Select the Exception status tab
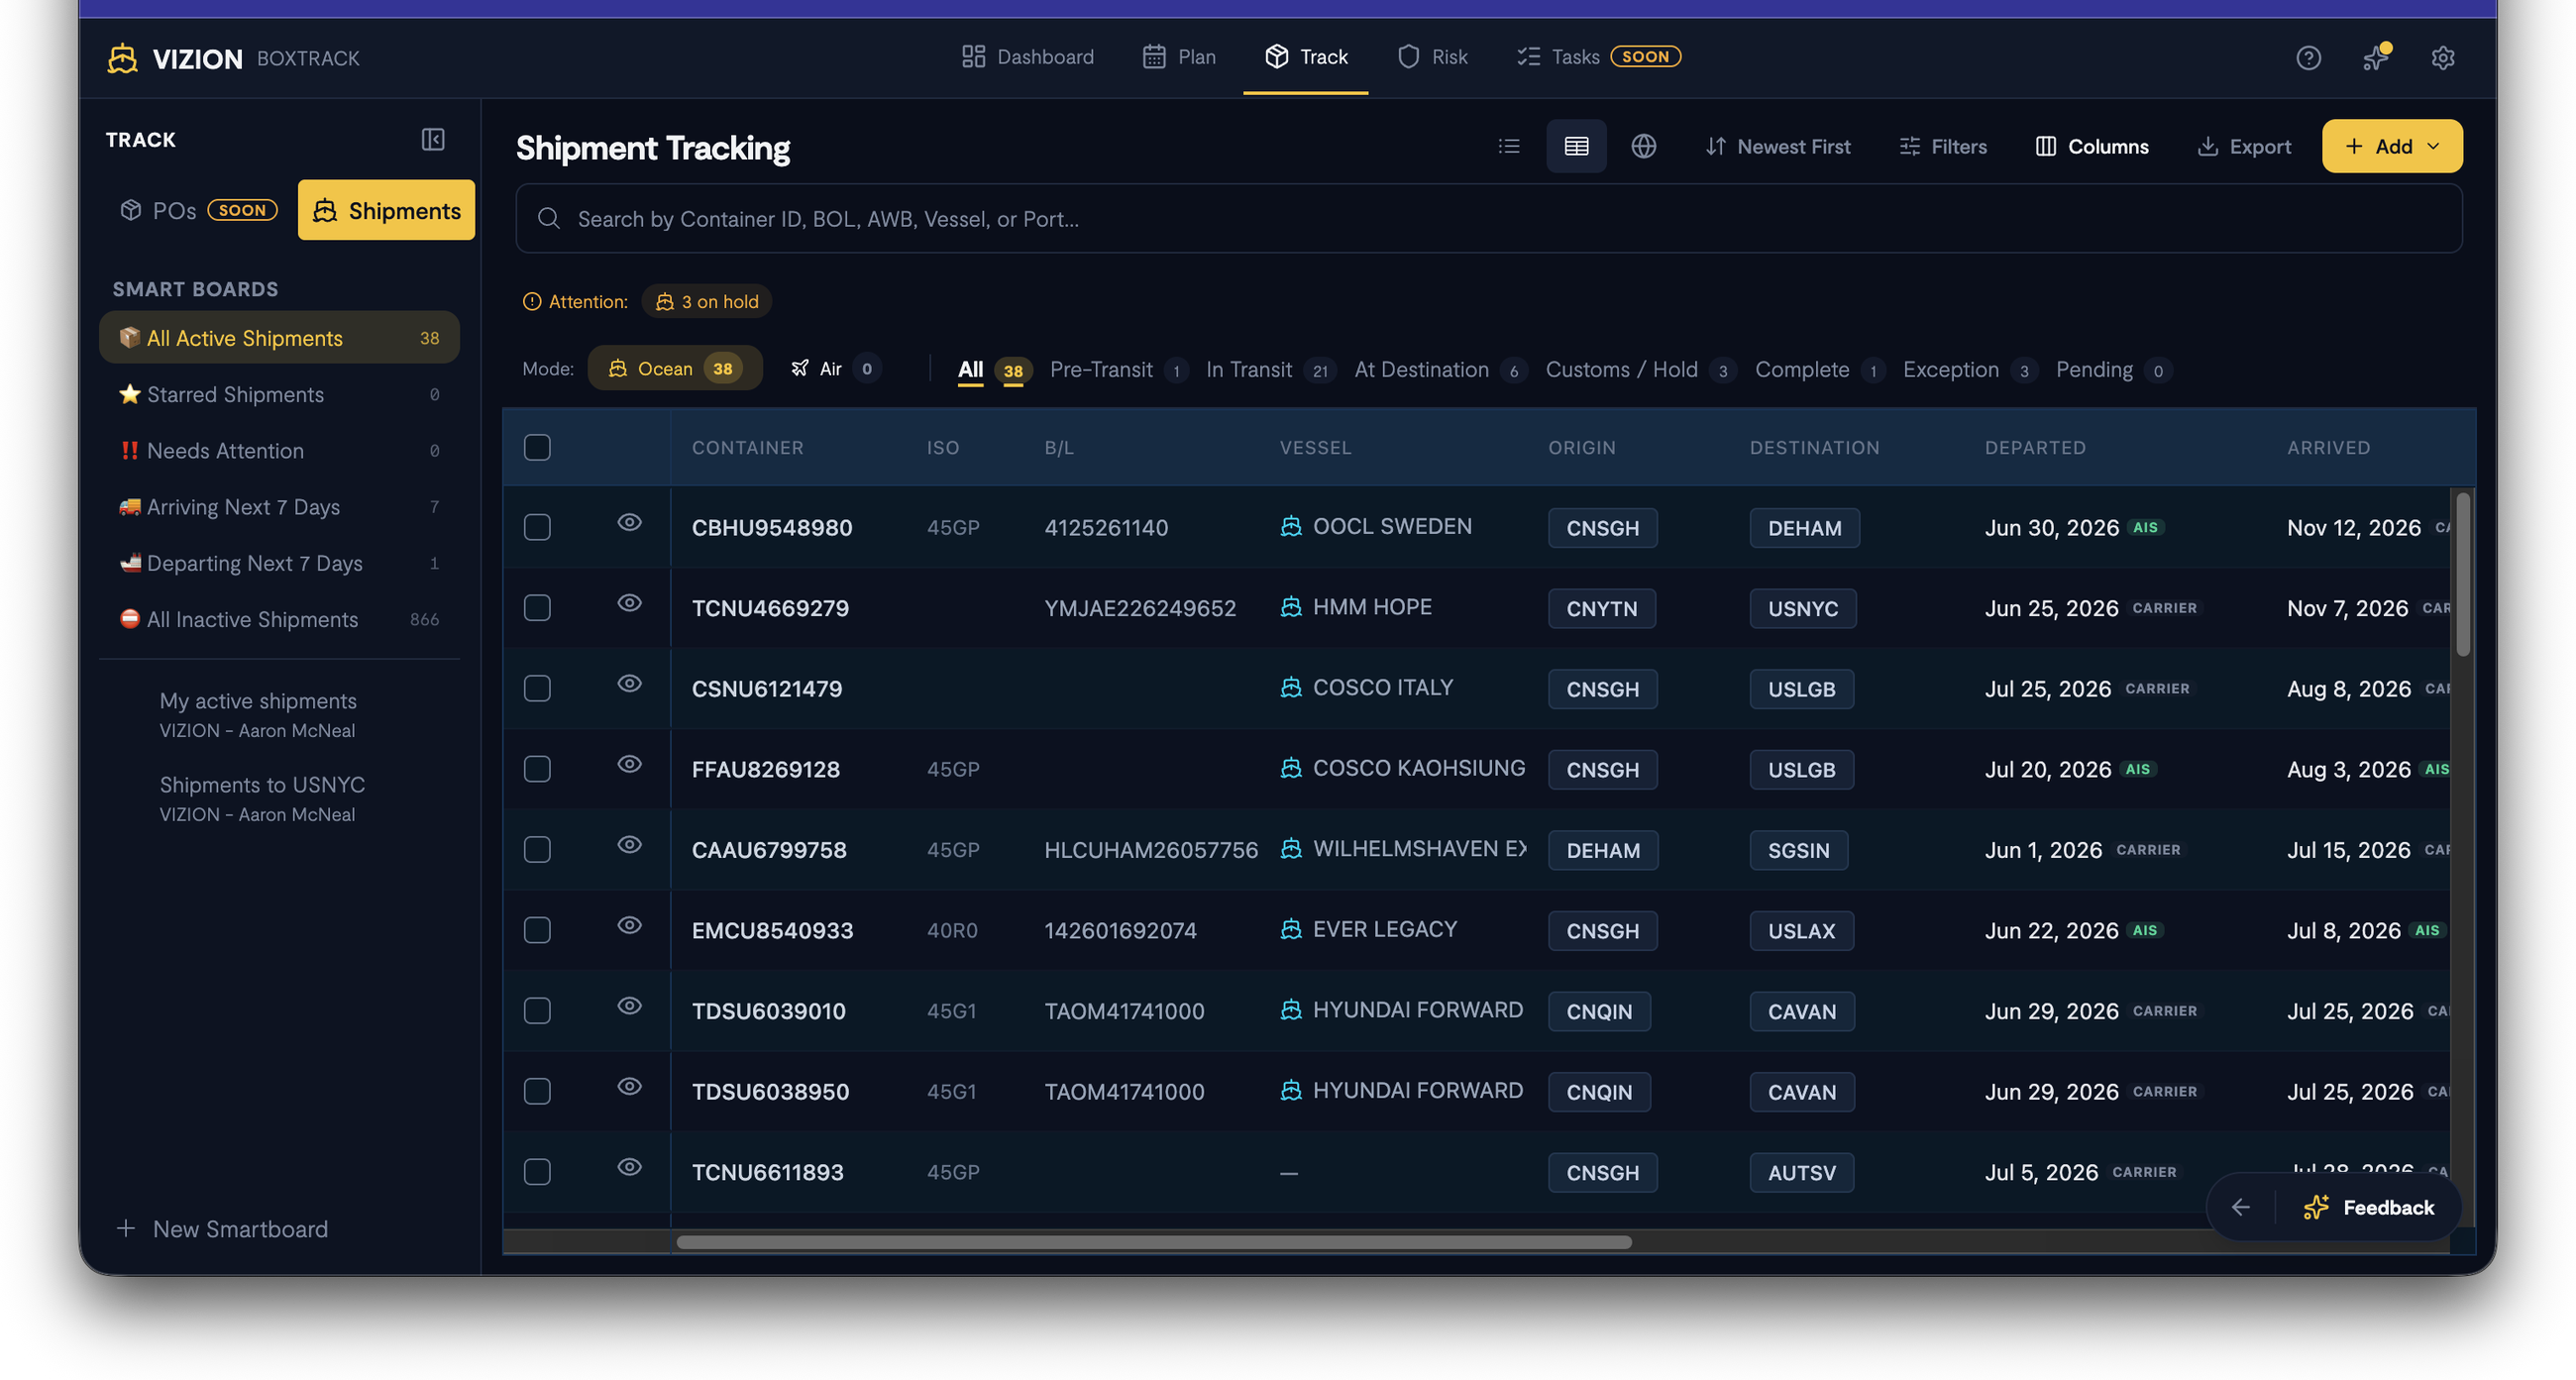The width and height of the screenshot is (2576, 1380). pos(1969,370)
